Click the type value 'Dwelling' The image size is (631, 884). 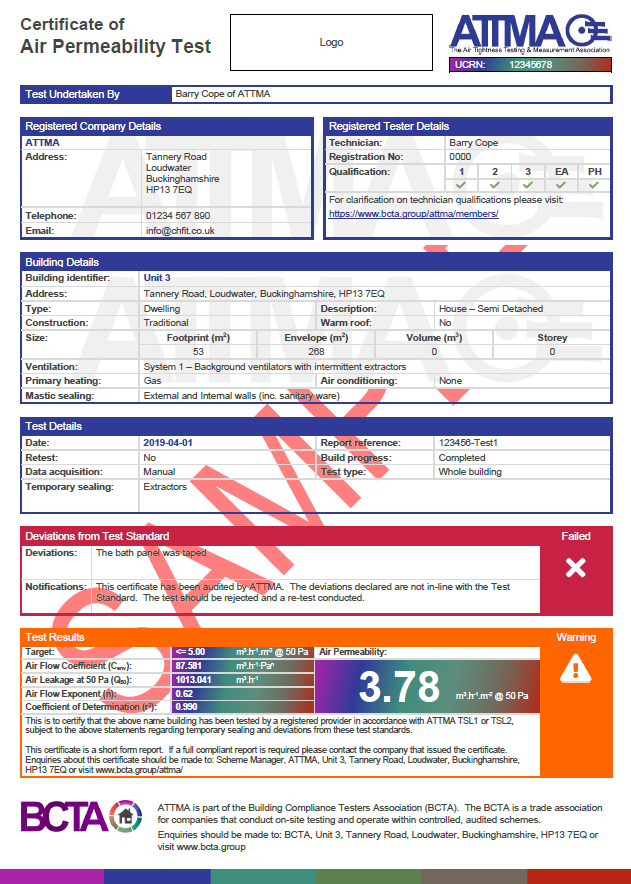tap(162, 308)
